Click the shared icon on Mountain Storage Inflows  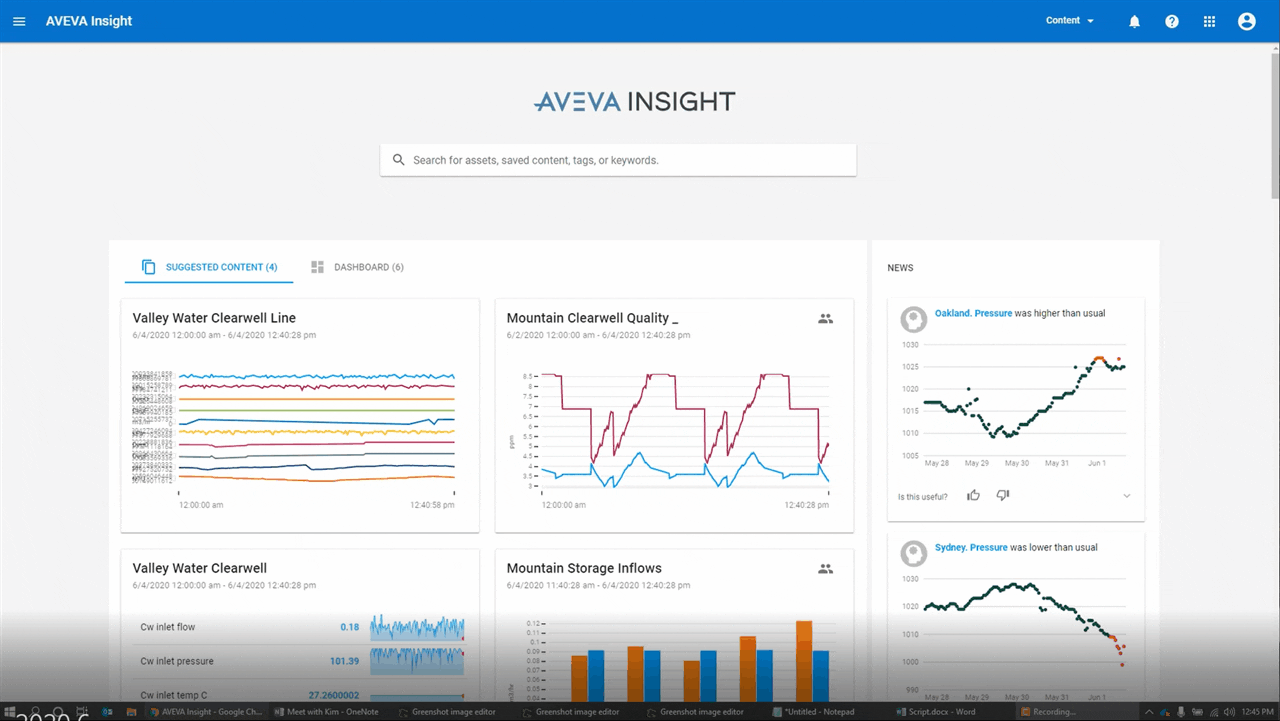coord(825,569)
